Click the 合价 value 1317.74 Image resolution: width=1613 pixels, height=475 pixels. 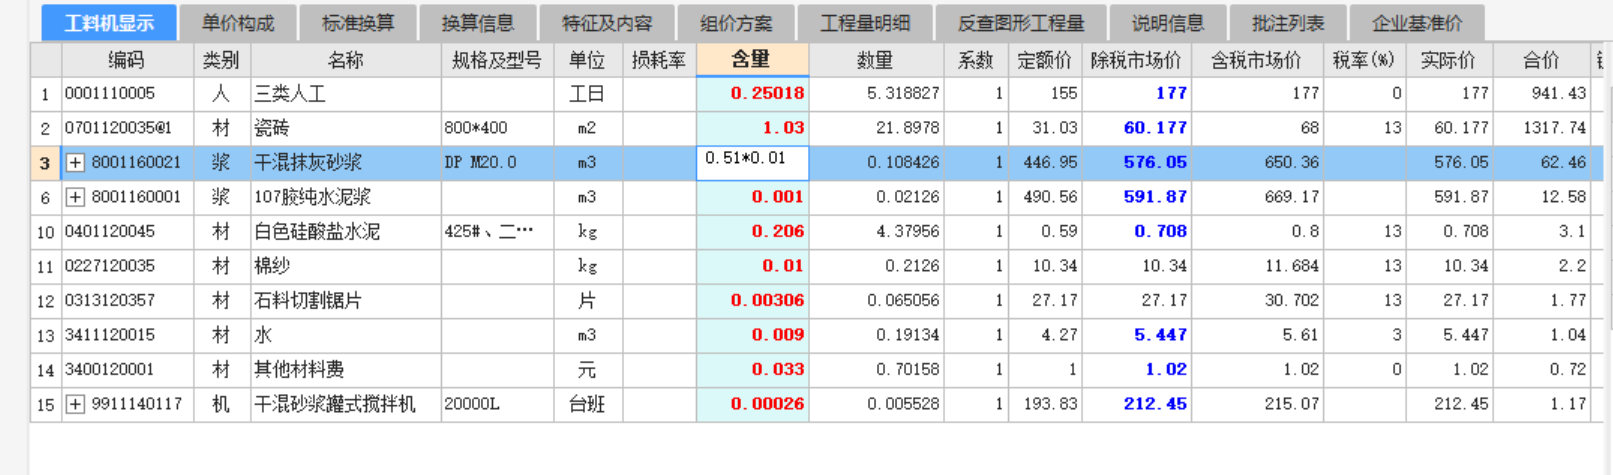[1541, 128]
